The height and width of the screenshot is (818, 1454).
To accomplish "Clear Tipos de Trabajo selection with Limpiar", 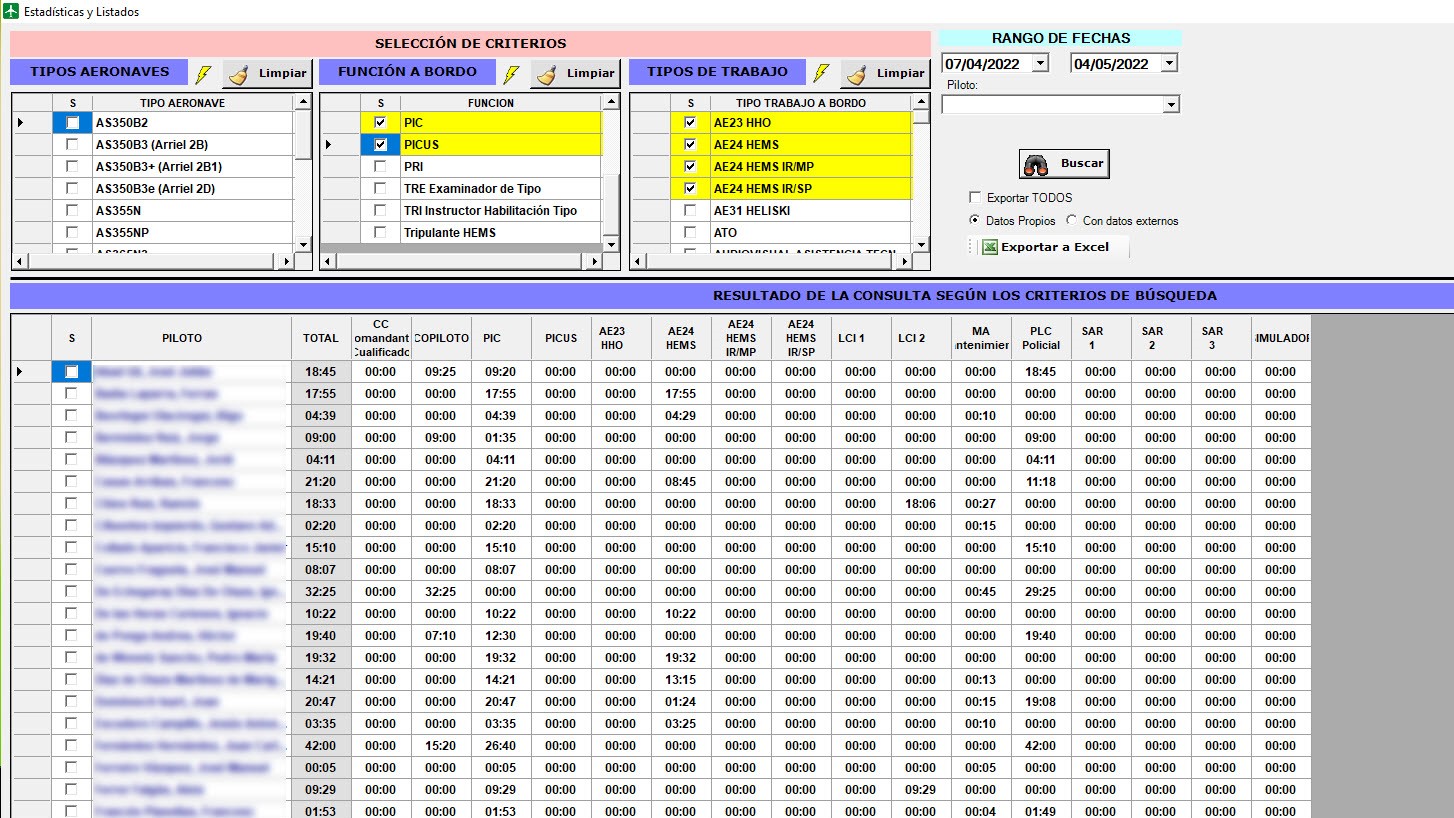I will click(x=885, y=74).
